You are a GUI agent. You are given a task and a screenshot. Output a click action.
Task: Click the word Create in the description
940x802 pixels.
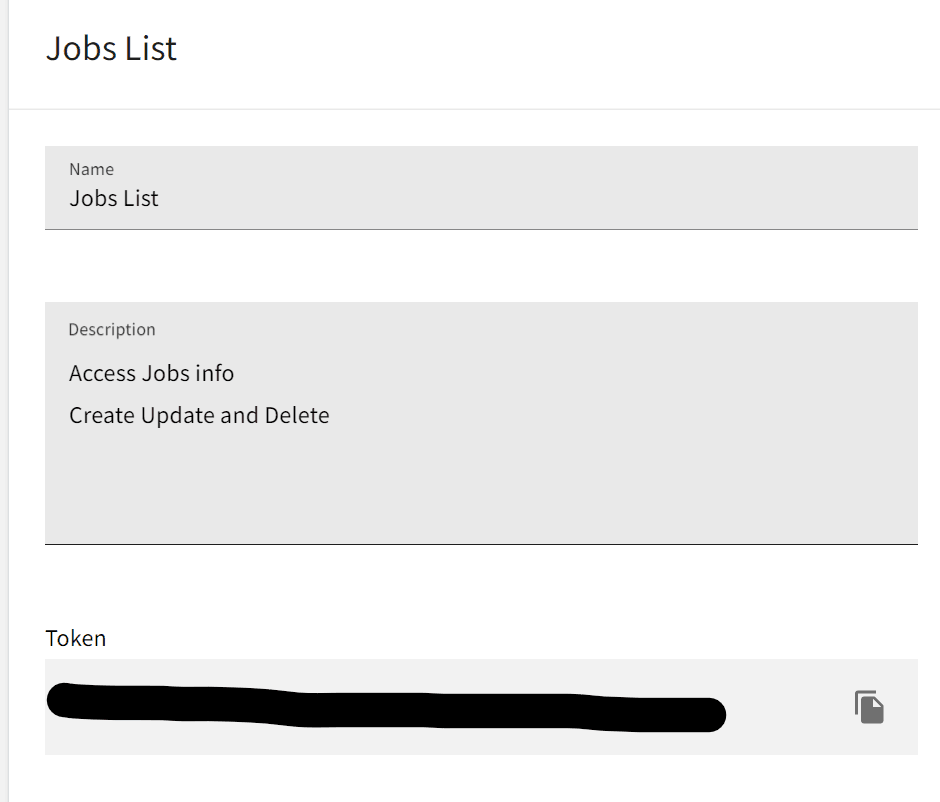[101, 415]
